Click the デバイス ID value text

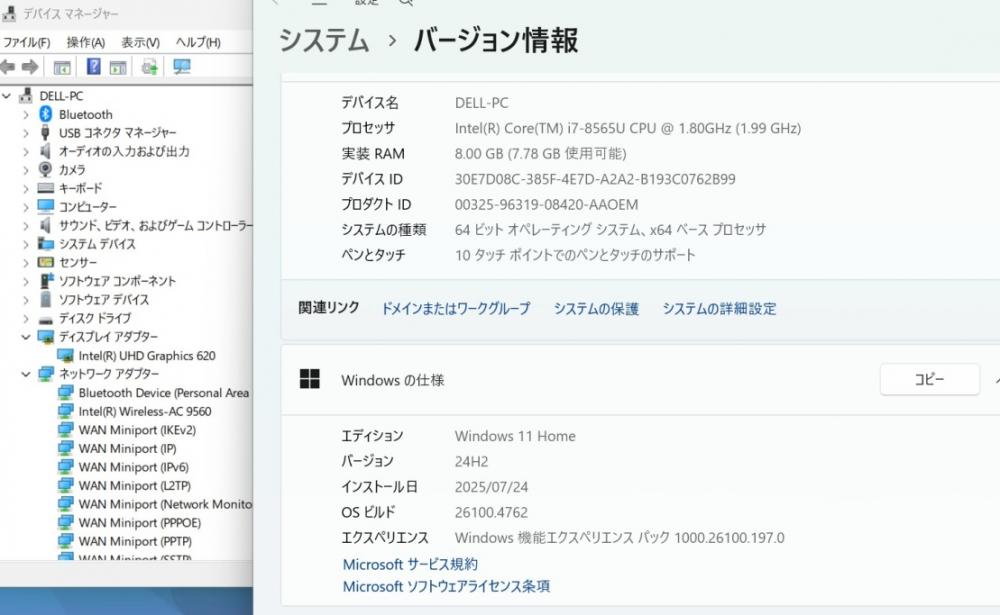(x=595, y=179)
